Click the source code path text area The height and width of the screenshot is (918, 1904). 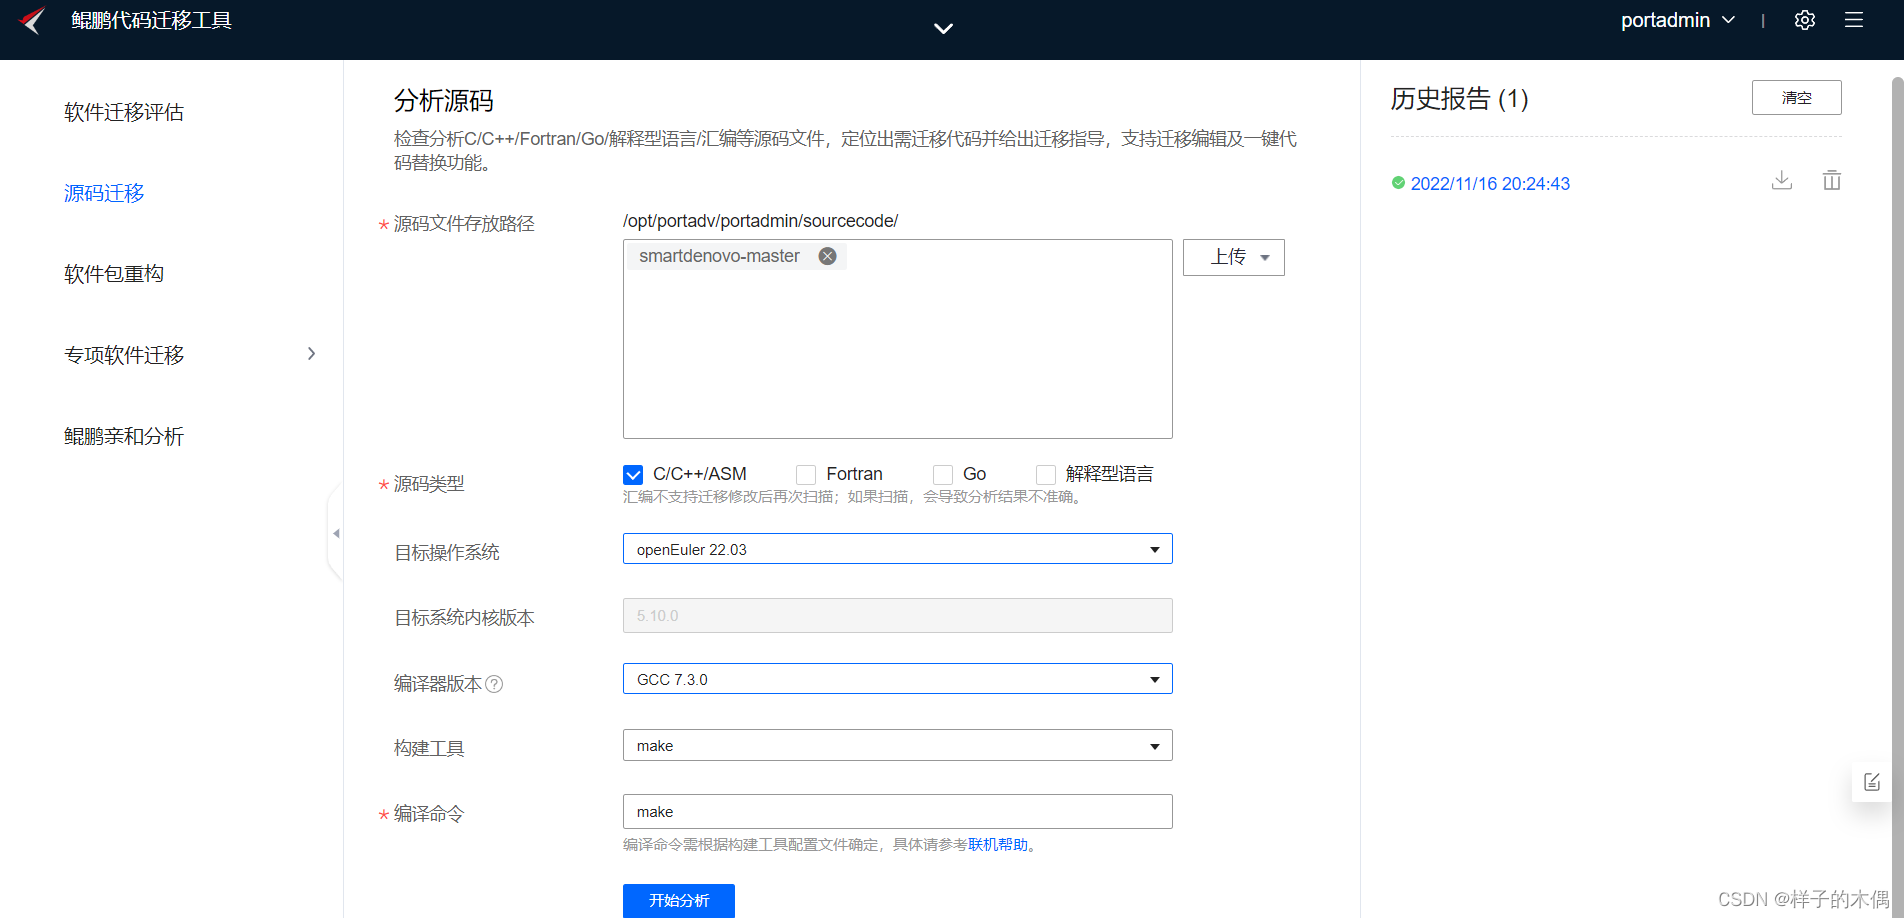898,339
